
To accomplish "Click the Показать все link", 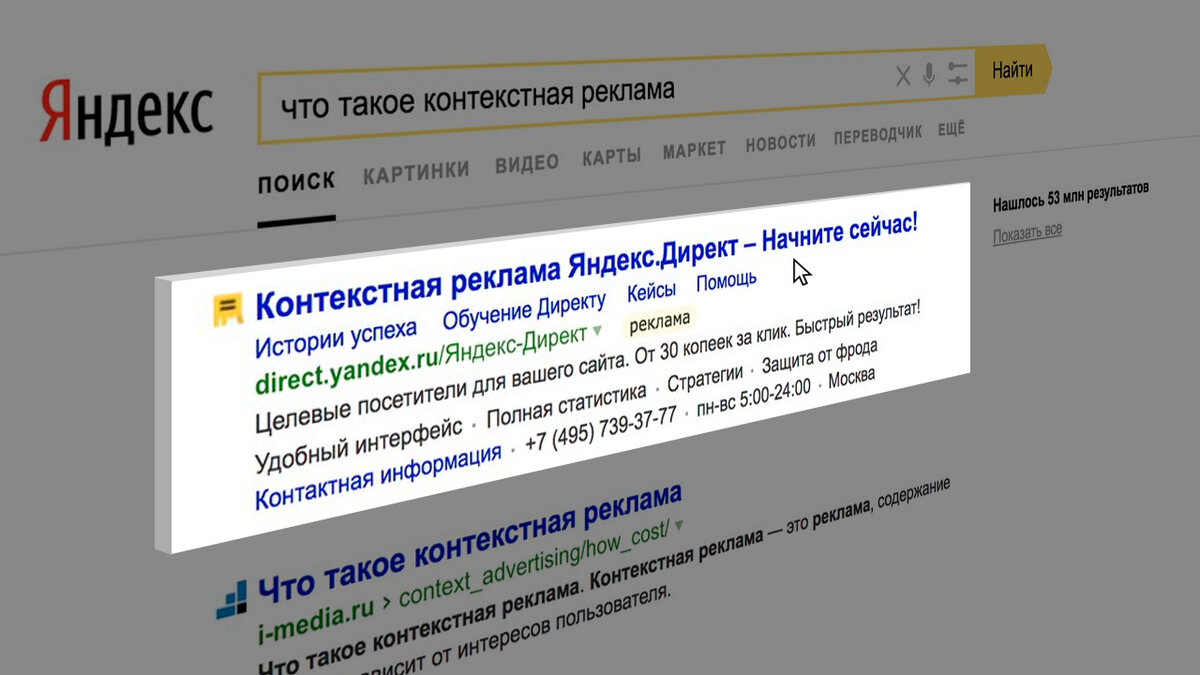I will (1027, 232).
